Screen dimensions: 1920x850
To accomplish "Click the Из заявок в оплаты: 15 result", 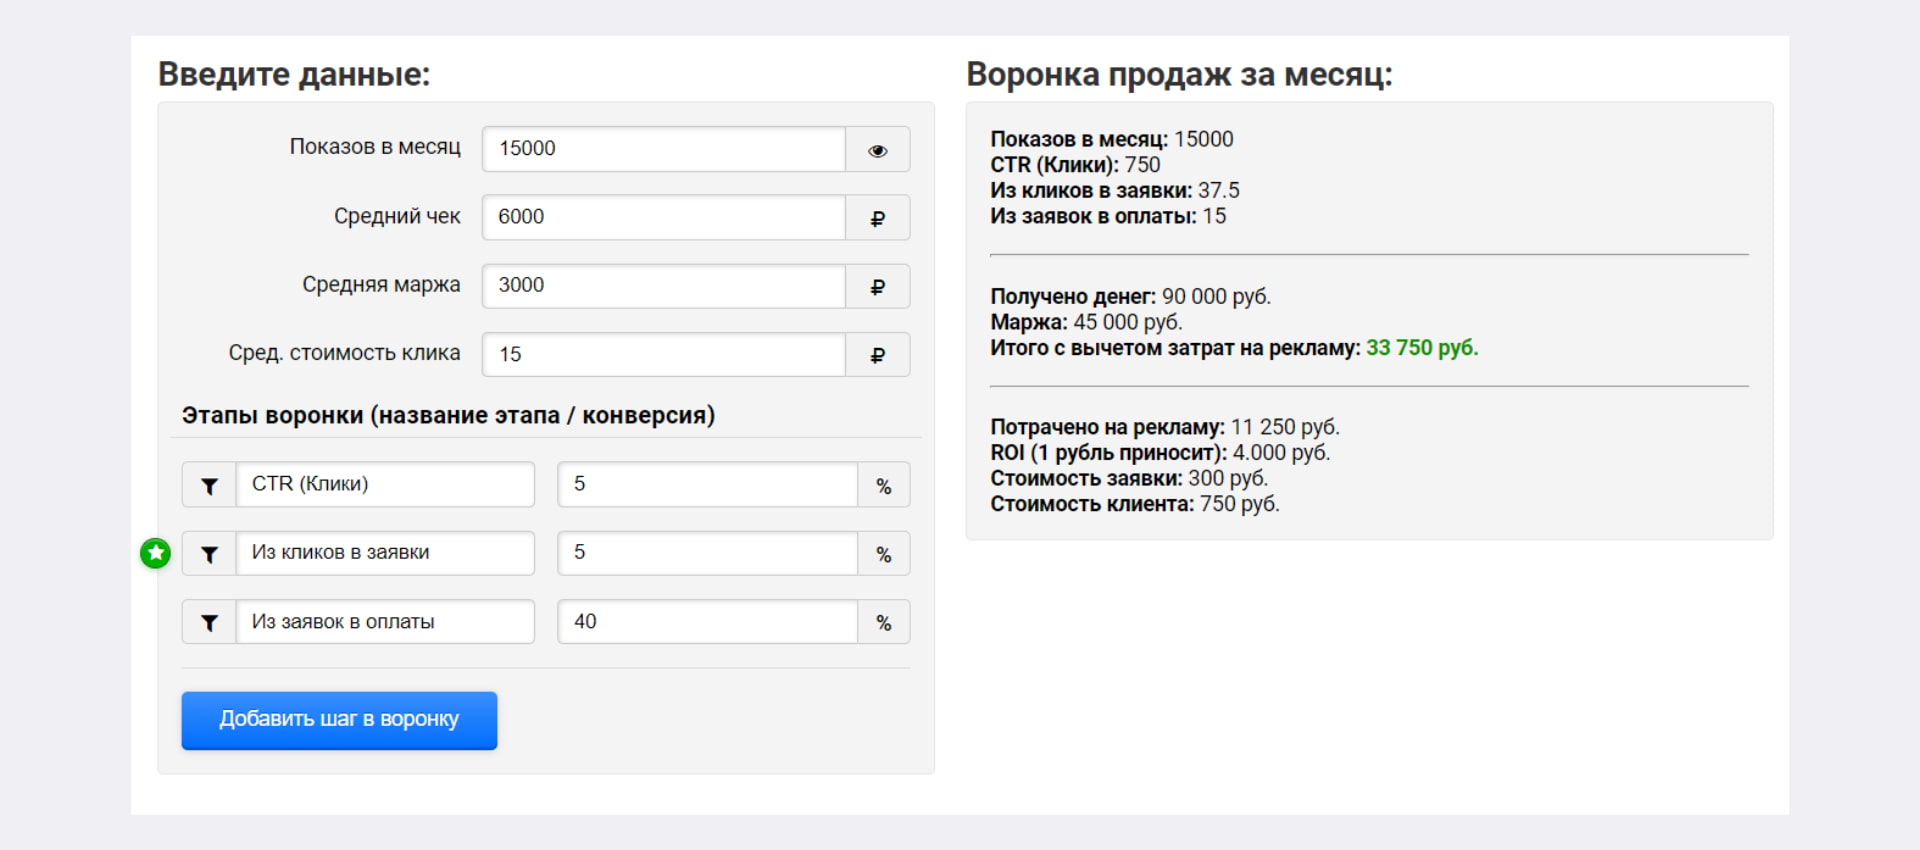I will point(1108,216).
